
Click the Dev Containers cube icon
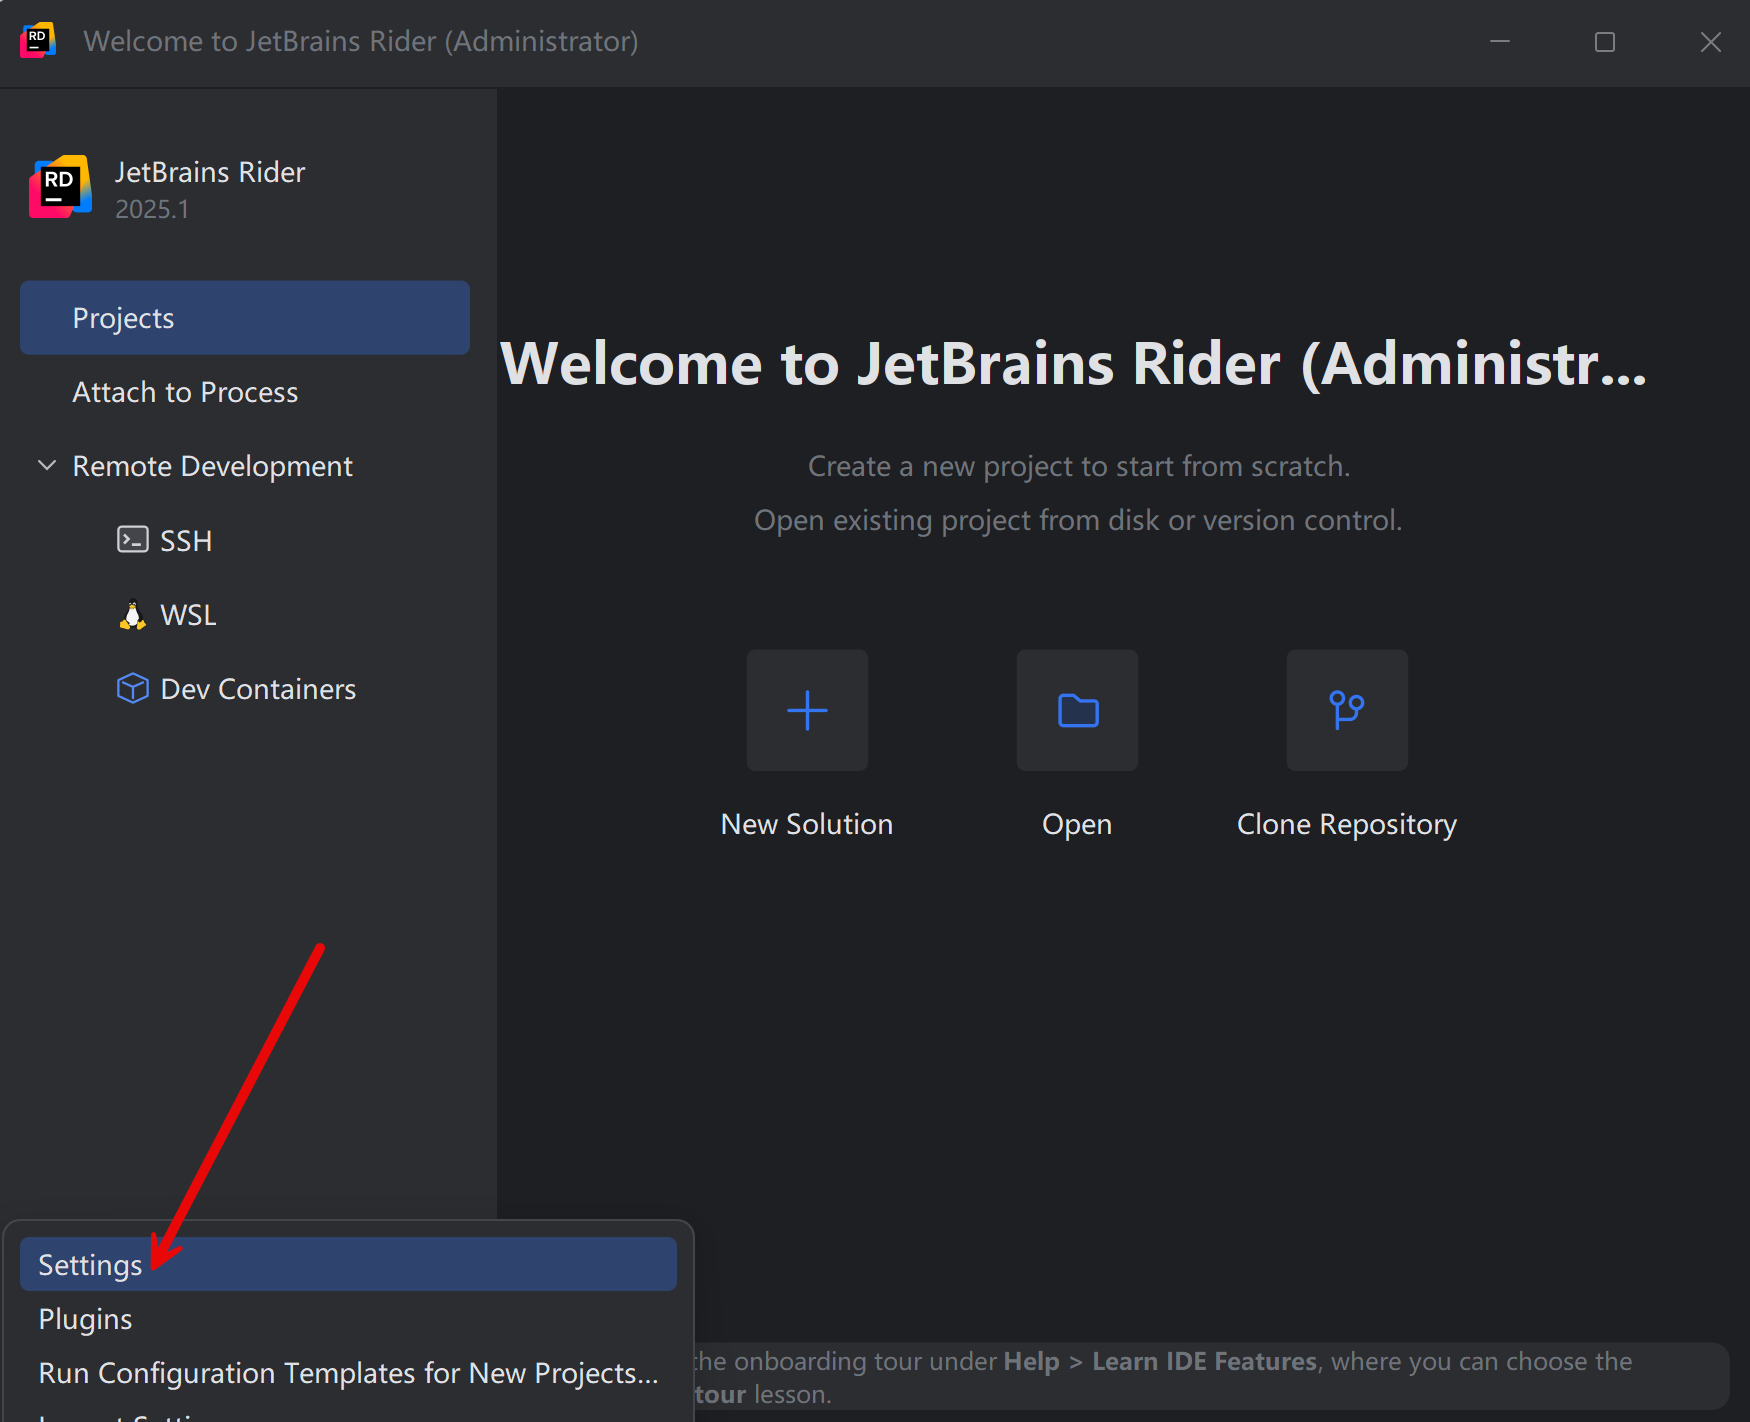[132, 688]
